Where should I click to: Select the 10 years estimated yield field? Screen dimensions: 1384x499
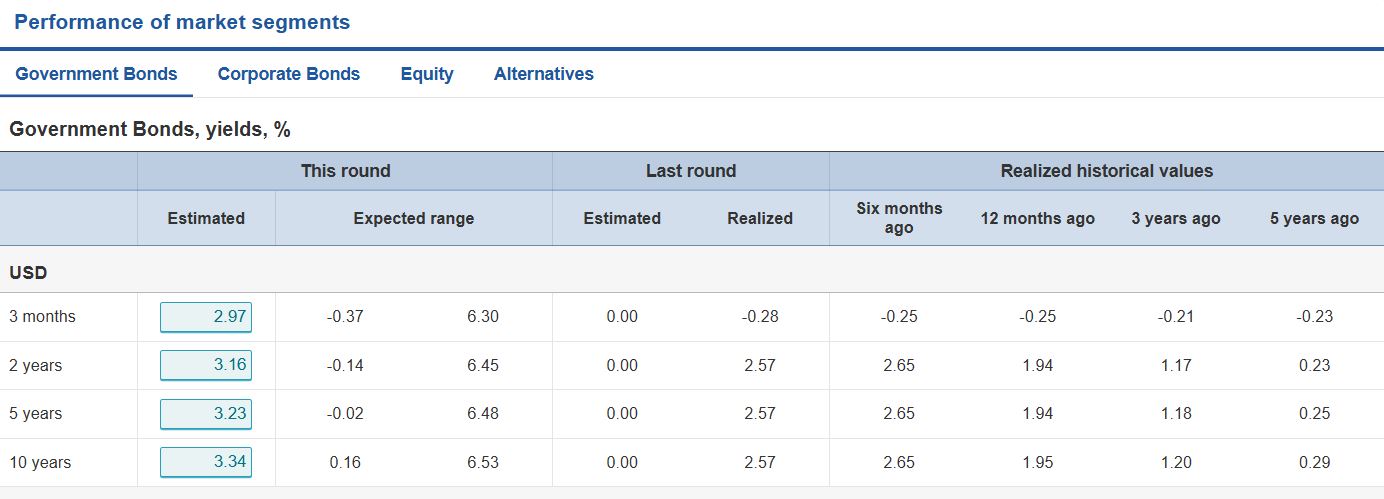[x=206, y=462]
